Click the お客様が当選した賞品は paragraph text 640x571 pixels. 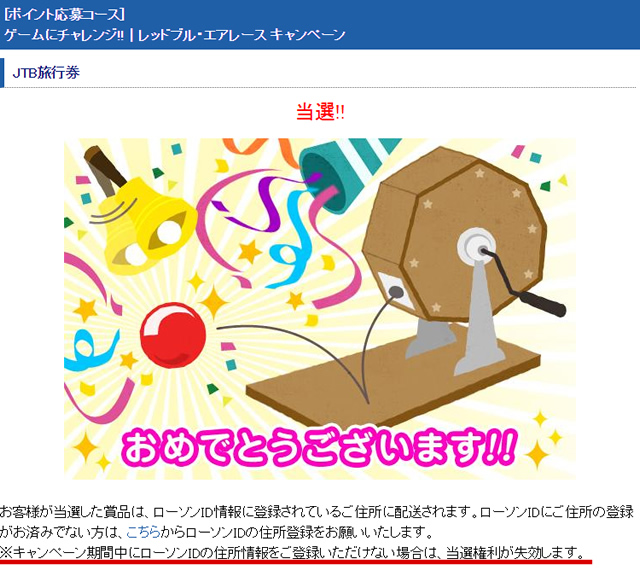pos(317,522)
